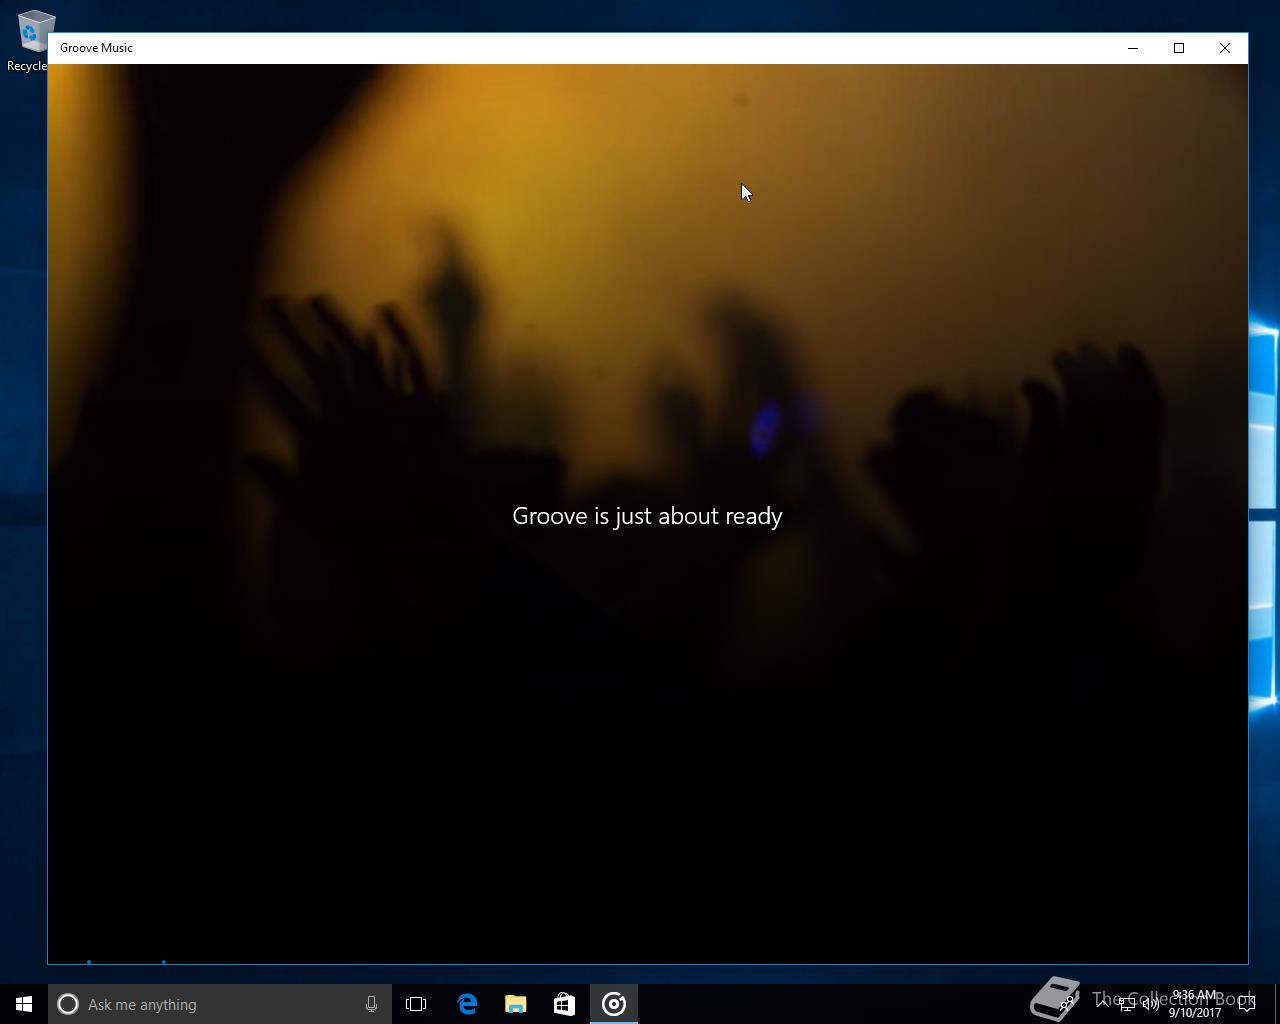Open the Action Center notification icon
This screenshot has height=1024, width=1280.
point(1247,1004)
